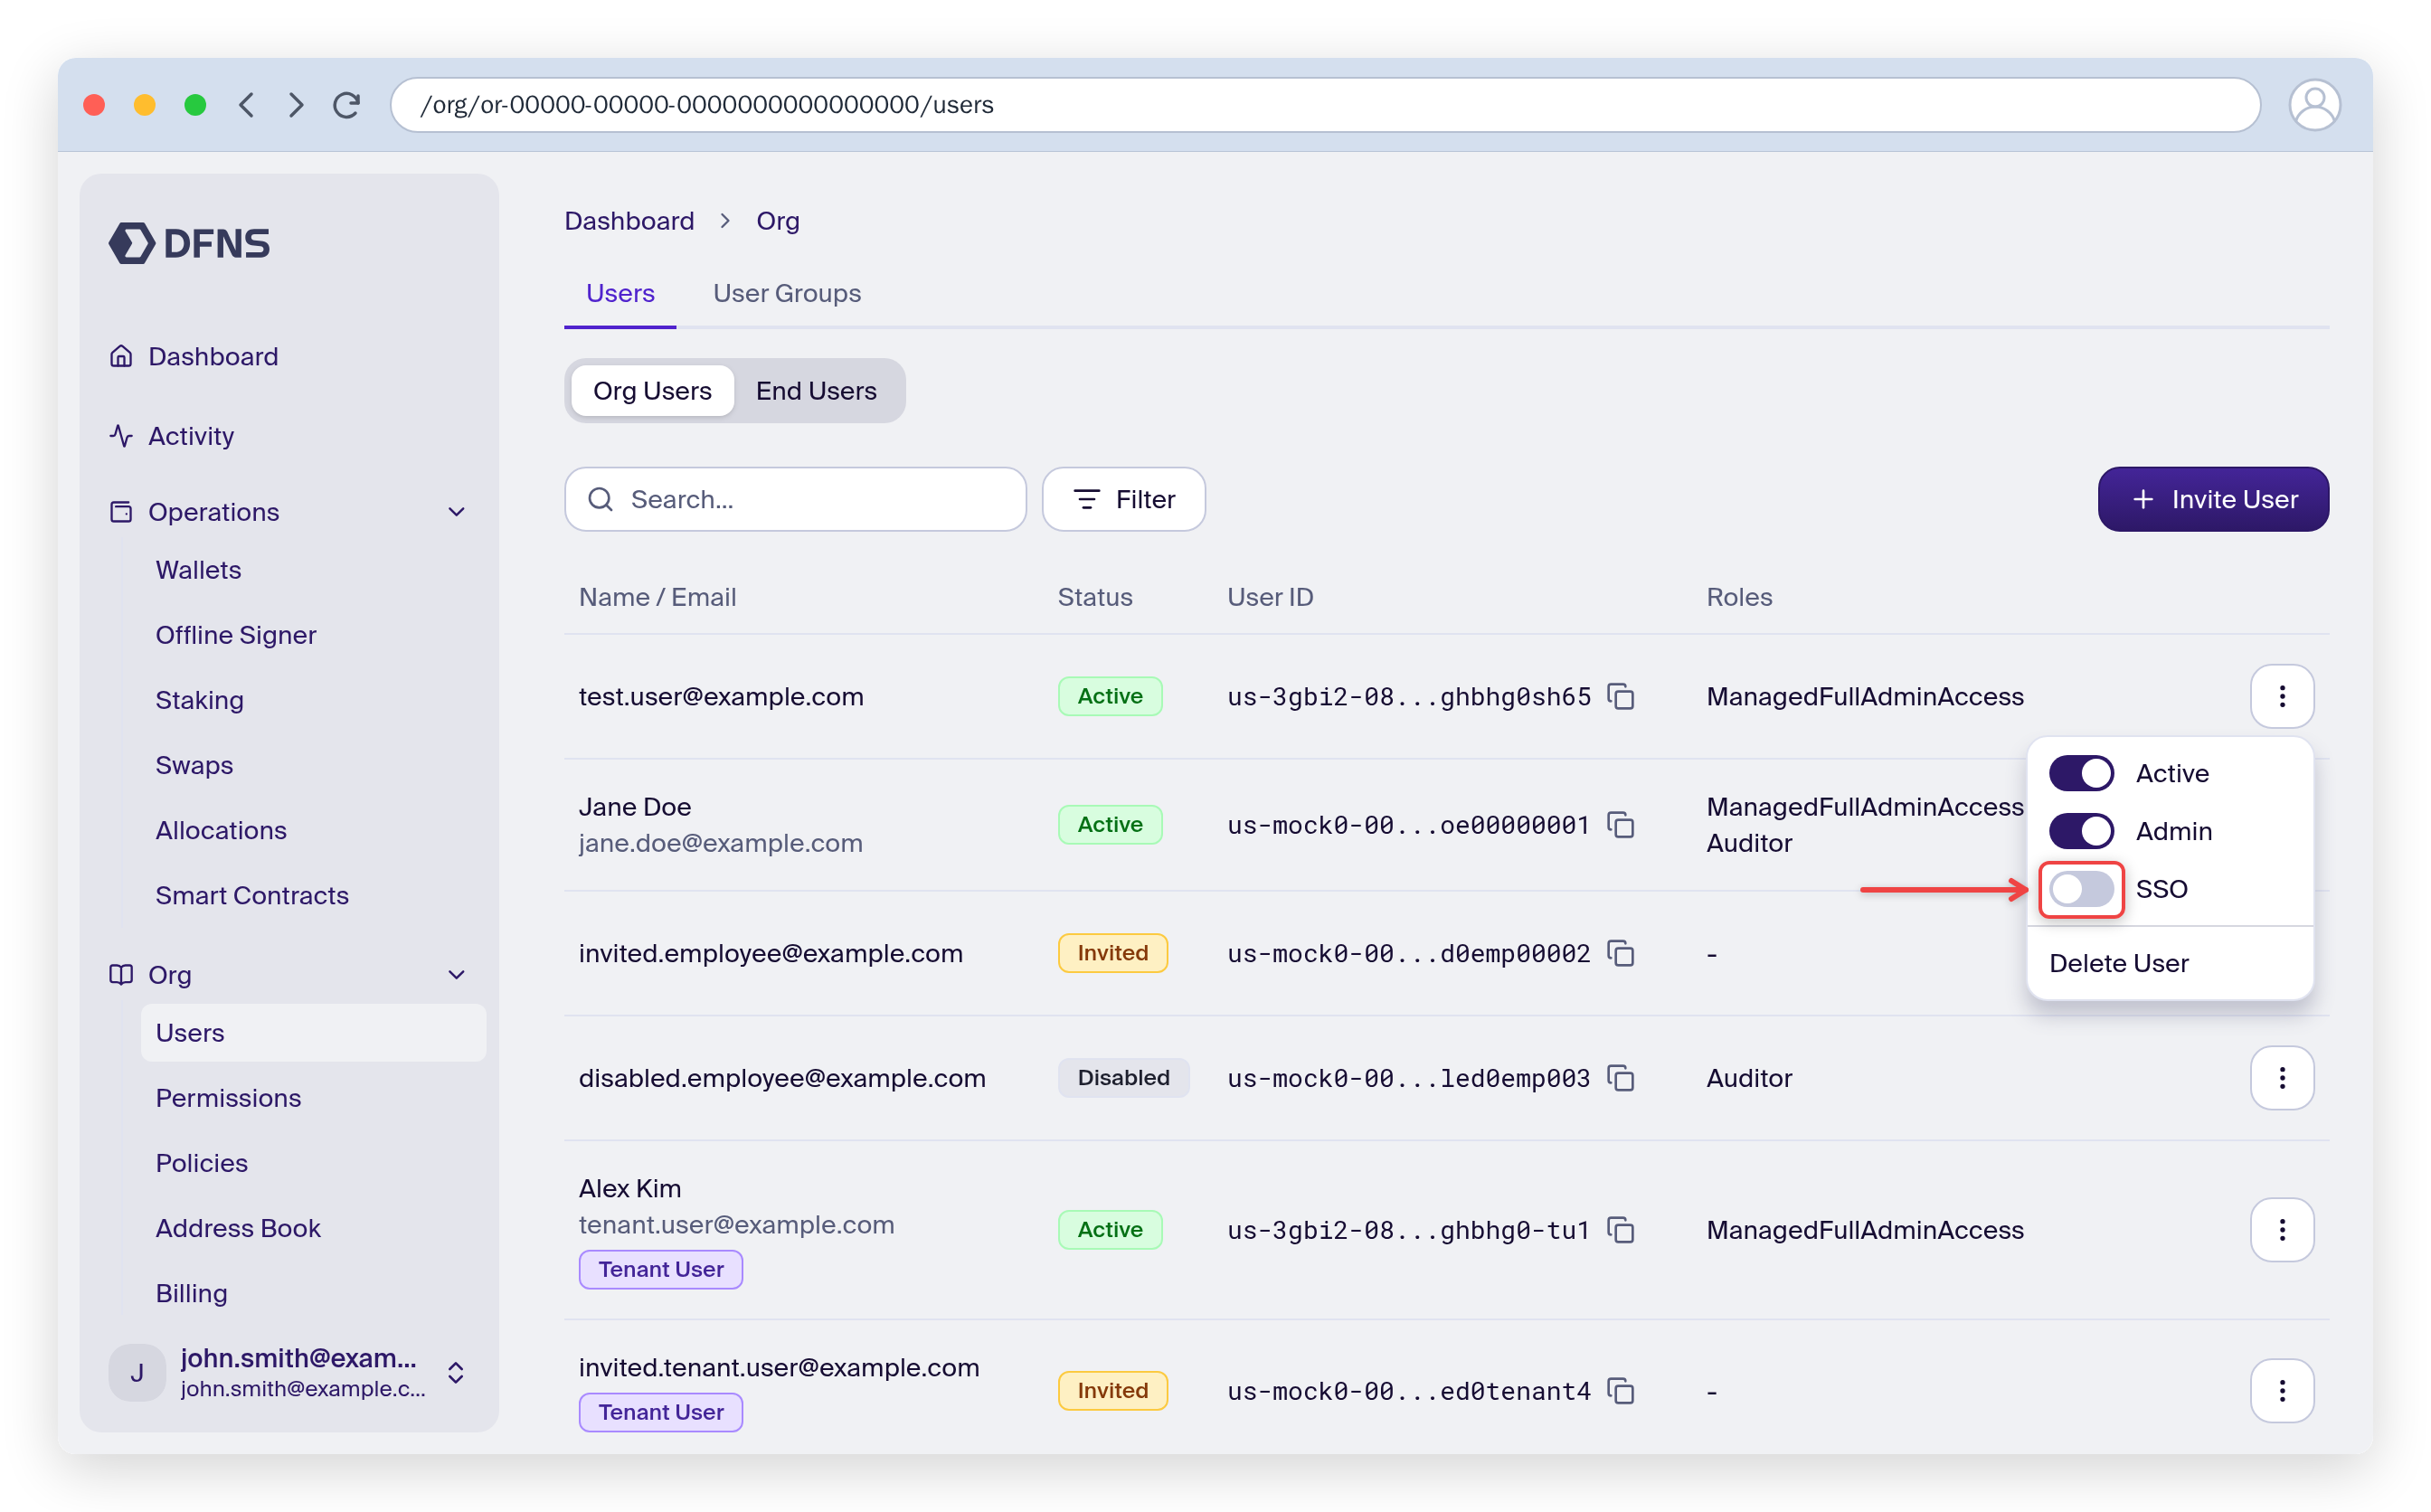This screenshot has height=1512, width=2431.
Task: Click the Invite User button
Action: (2213, 499)
